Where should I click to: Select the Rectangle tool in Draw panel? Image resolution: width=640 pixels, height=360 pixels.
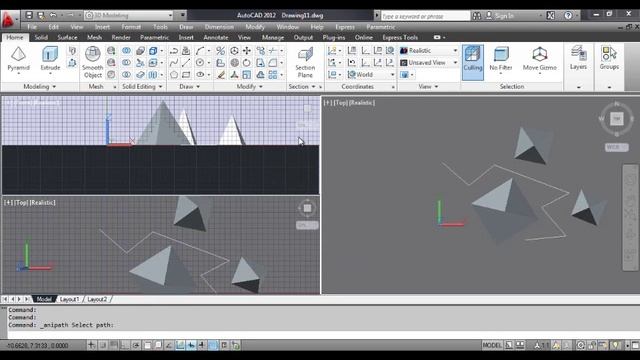point(186,75)
